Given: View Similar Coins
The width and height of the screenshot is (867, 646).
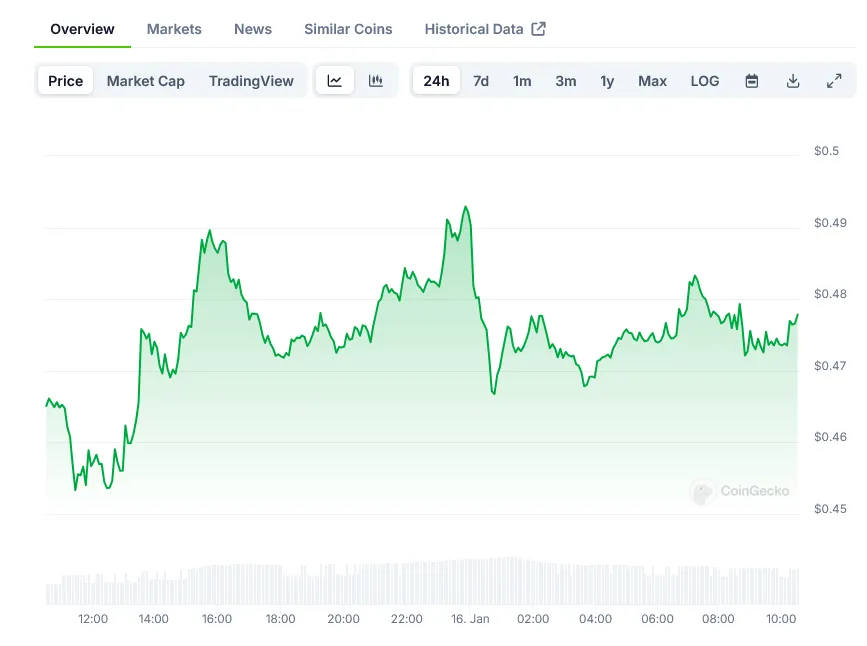Looking at the screenshot, I should coord(348,29).
